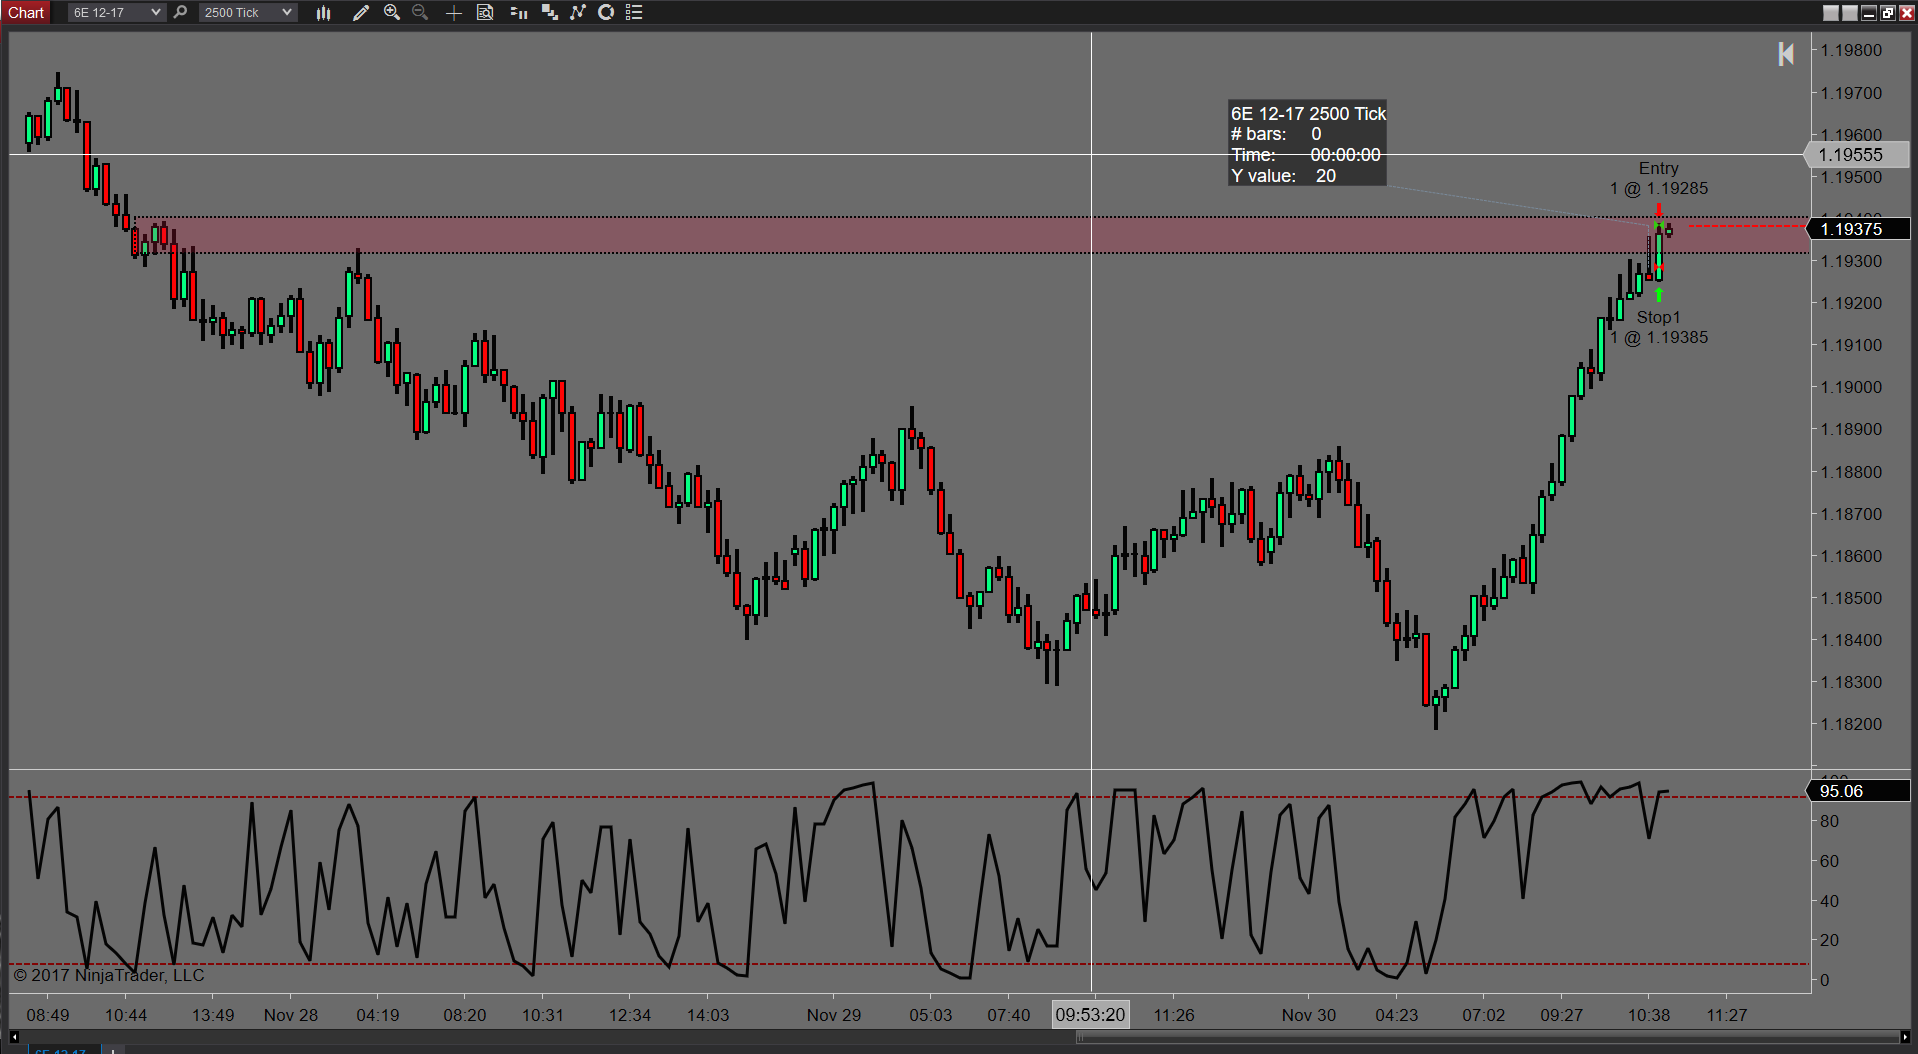
Task: Select the crosshair cursor tool
Action: tap(453, 13)
